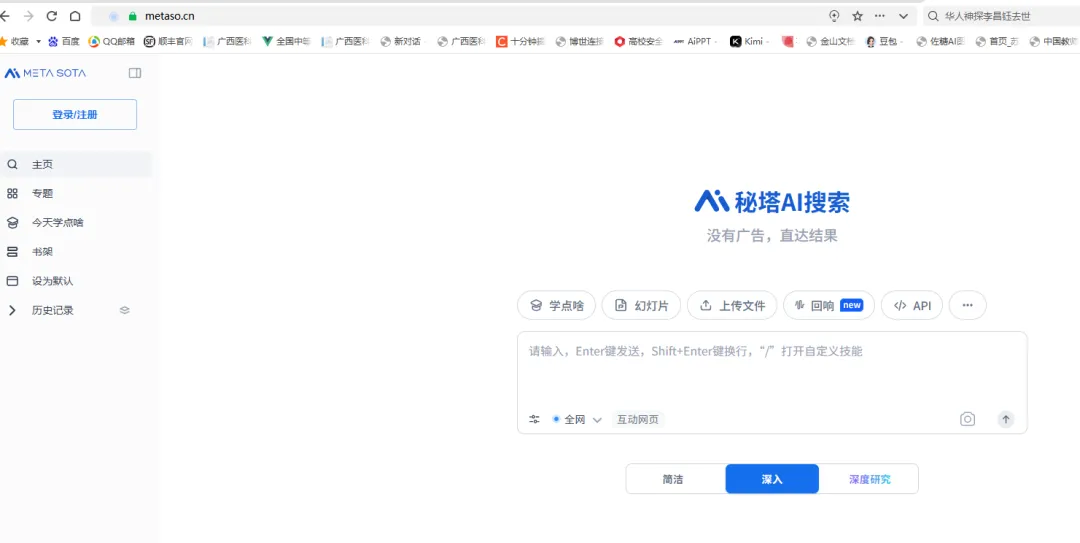1080x543 pixels.
Task: Click the metaso.cn address bar URL
Action: click(x=169, y=16)
